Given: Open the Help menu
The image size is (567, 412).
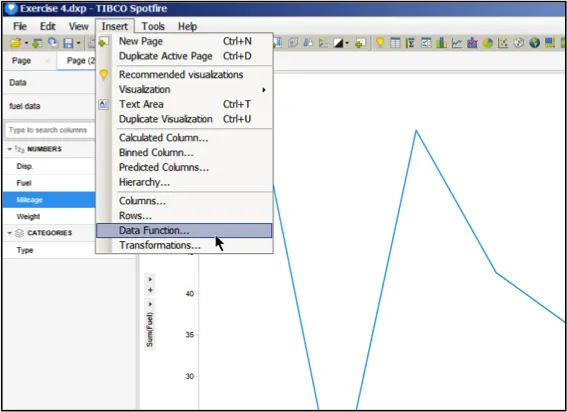Looking at the screenshot, I should (x=187, y=26).
